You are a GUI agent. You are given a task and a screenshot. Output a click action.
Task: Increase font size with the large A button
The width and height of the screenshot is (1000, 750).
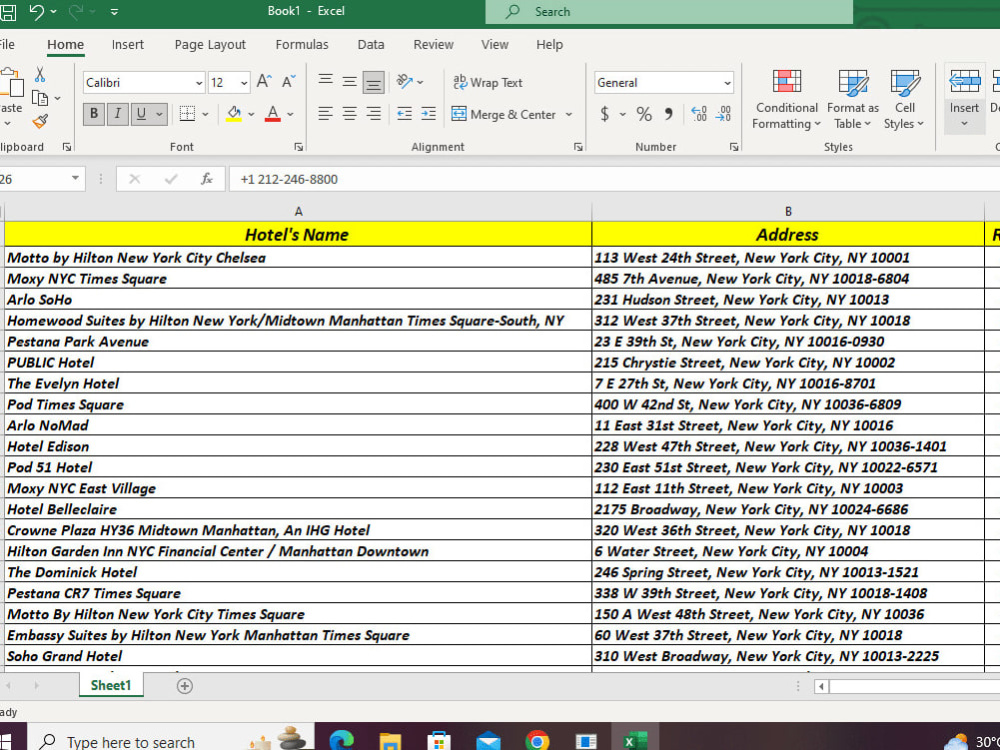click(263, 82)
